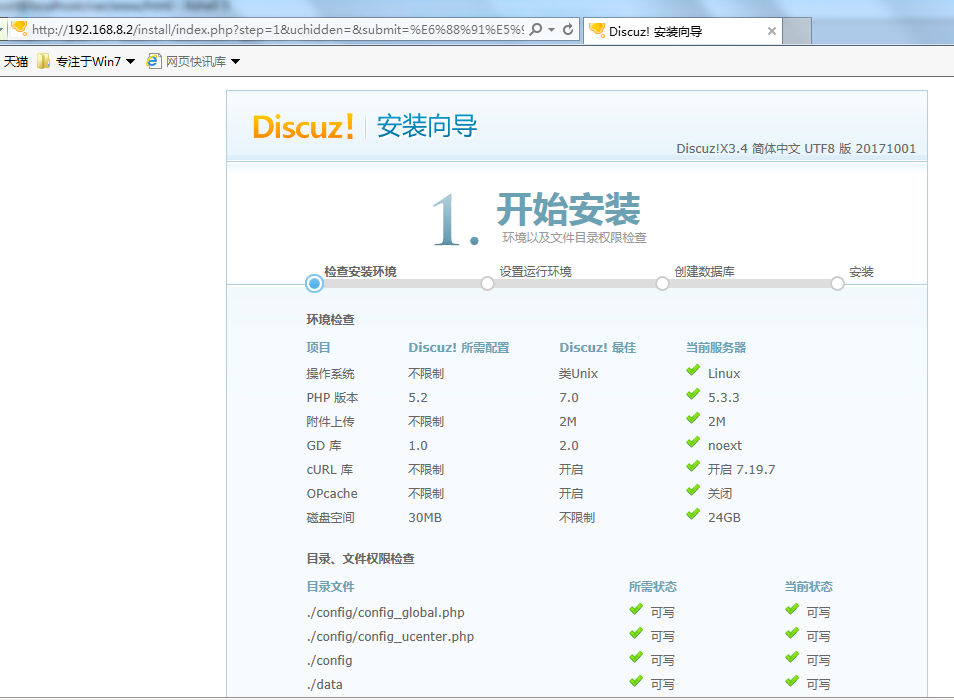Open a new blank tab
This screenshot has height=700, width=954.
[797, 31]
